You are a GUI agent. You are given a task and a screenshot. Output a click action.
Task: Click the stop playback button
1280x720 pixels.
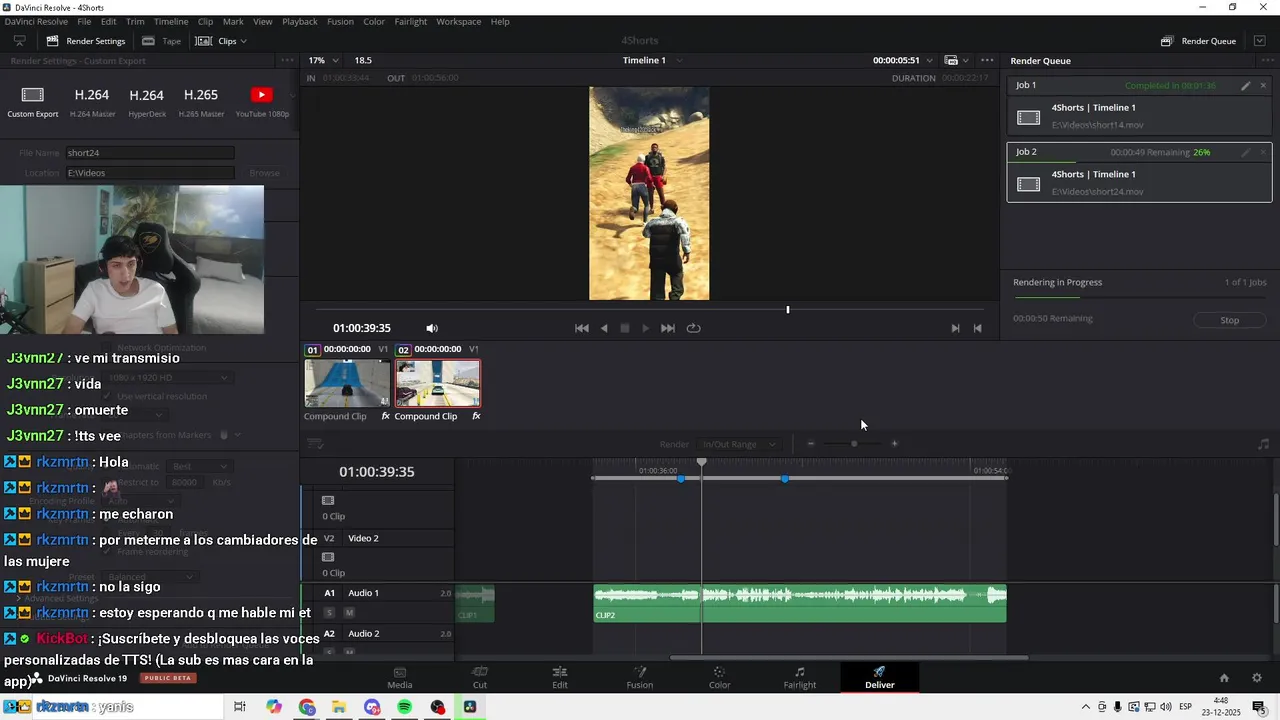(x=625, y=328)
